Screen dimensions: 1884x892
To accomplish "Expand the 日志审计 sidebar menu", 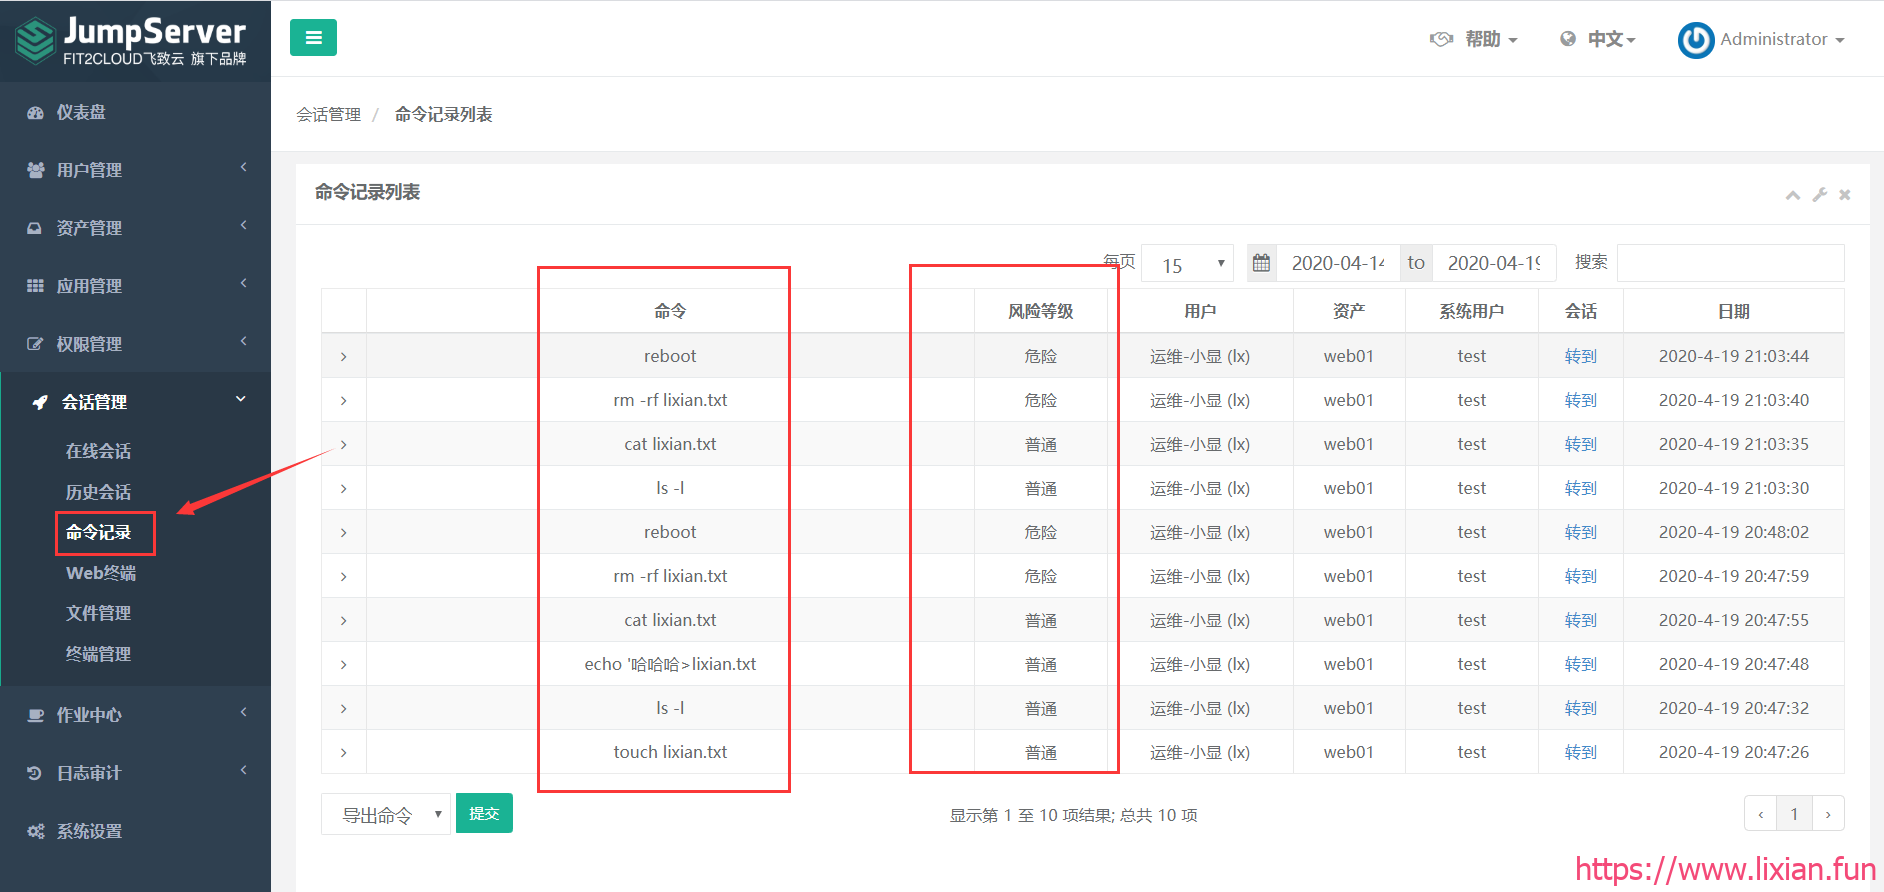I will (x=135, y=774).
